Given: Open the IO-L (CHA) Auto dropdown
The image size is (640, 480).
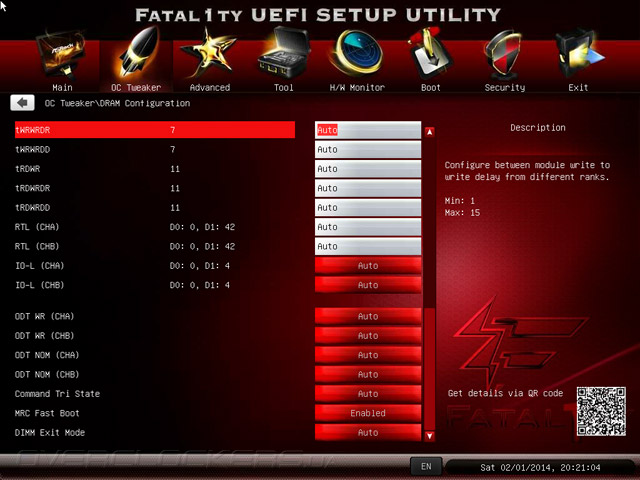Looking at the screenshot, I should (x=368, y=266).
